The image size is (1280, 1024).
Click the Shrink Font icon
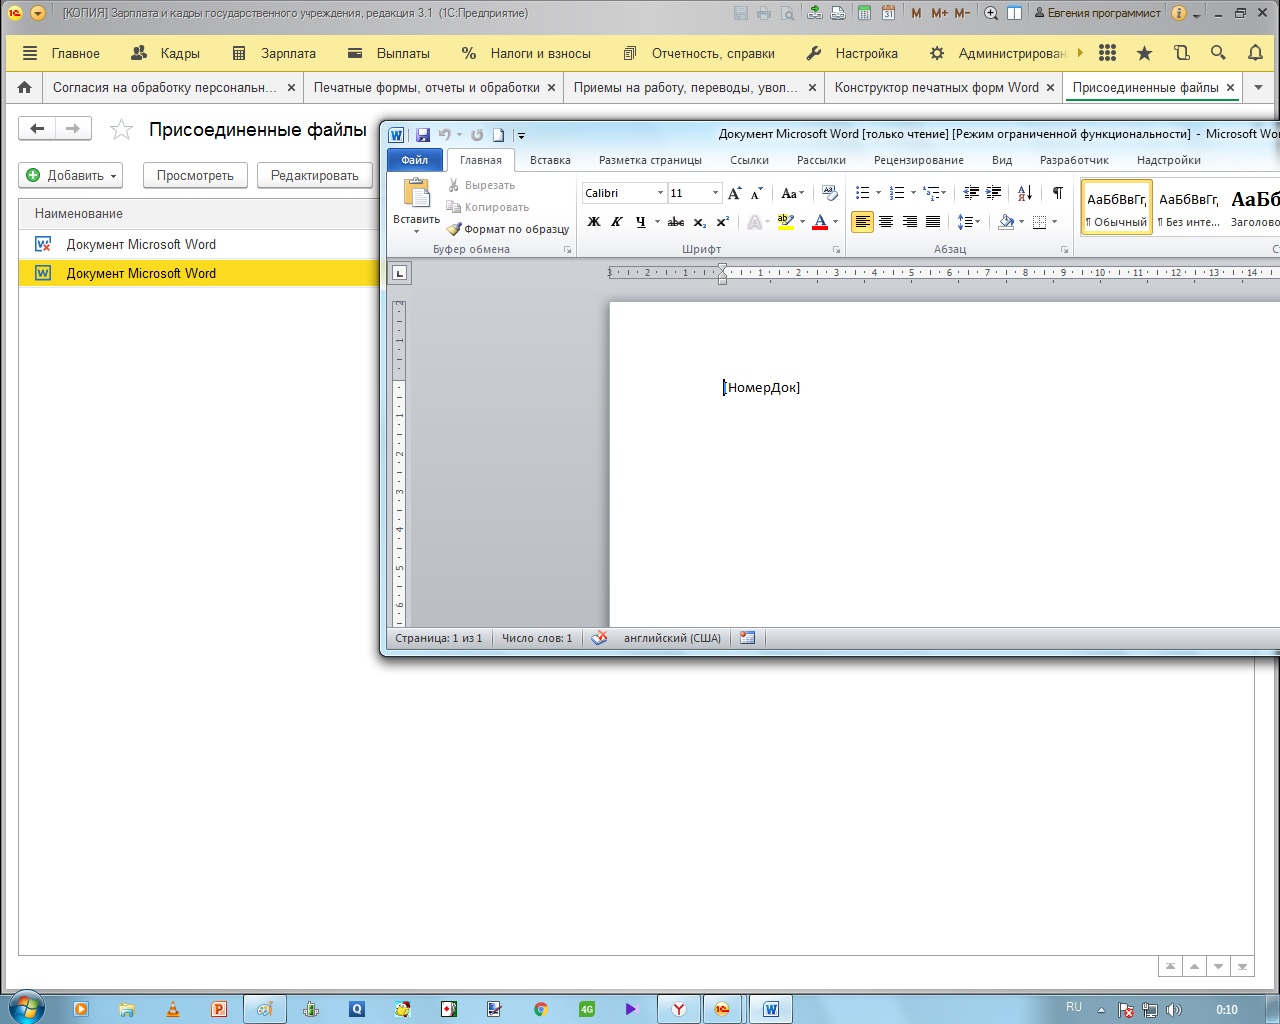pos(757,193)
